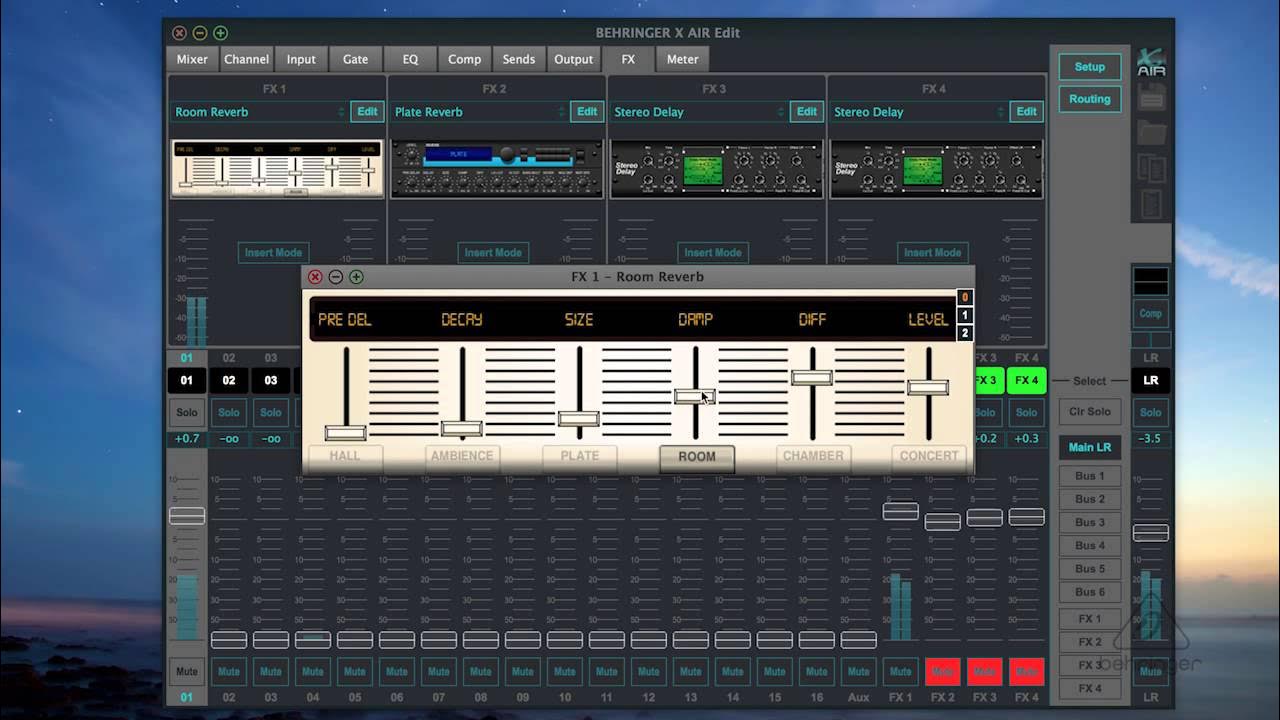Open the FX 4 Stereo Delay dropdown
The image size is (1280, 720).
(919, 112)
